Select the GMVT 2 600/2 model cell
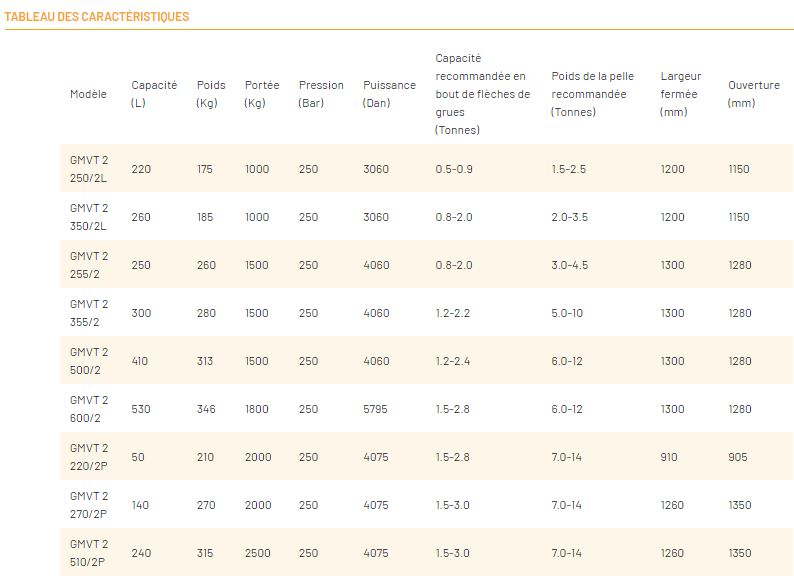Image resolution: width=794 pixels, height=585 pixels. pyautogui.click(x=89, y=409)
